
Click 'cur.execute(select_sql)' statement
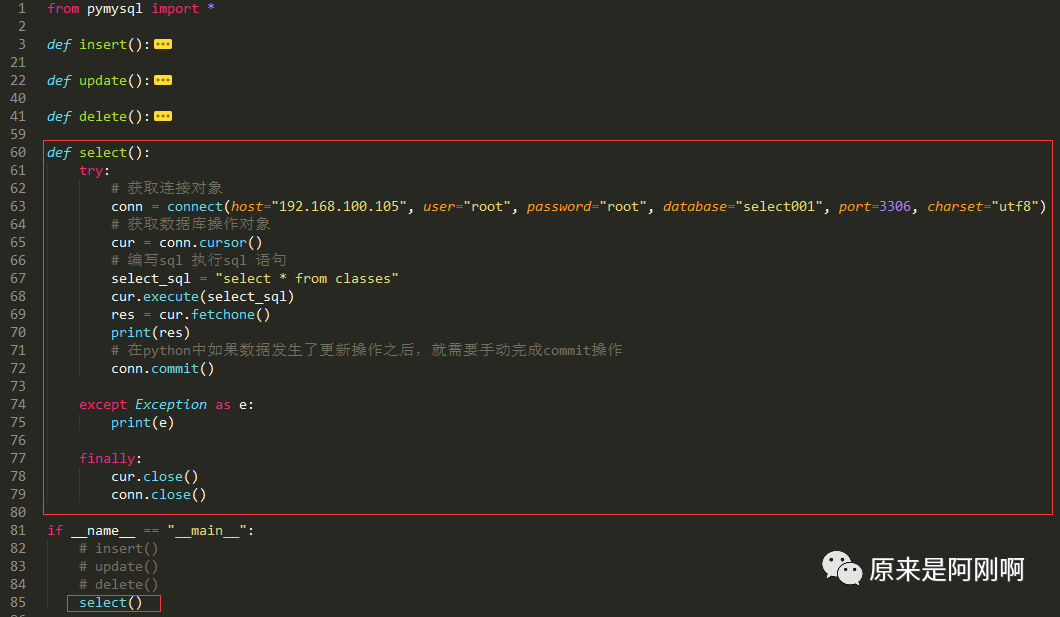[203, 297]
